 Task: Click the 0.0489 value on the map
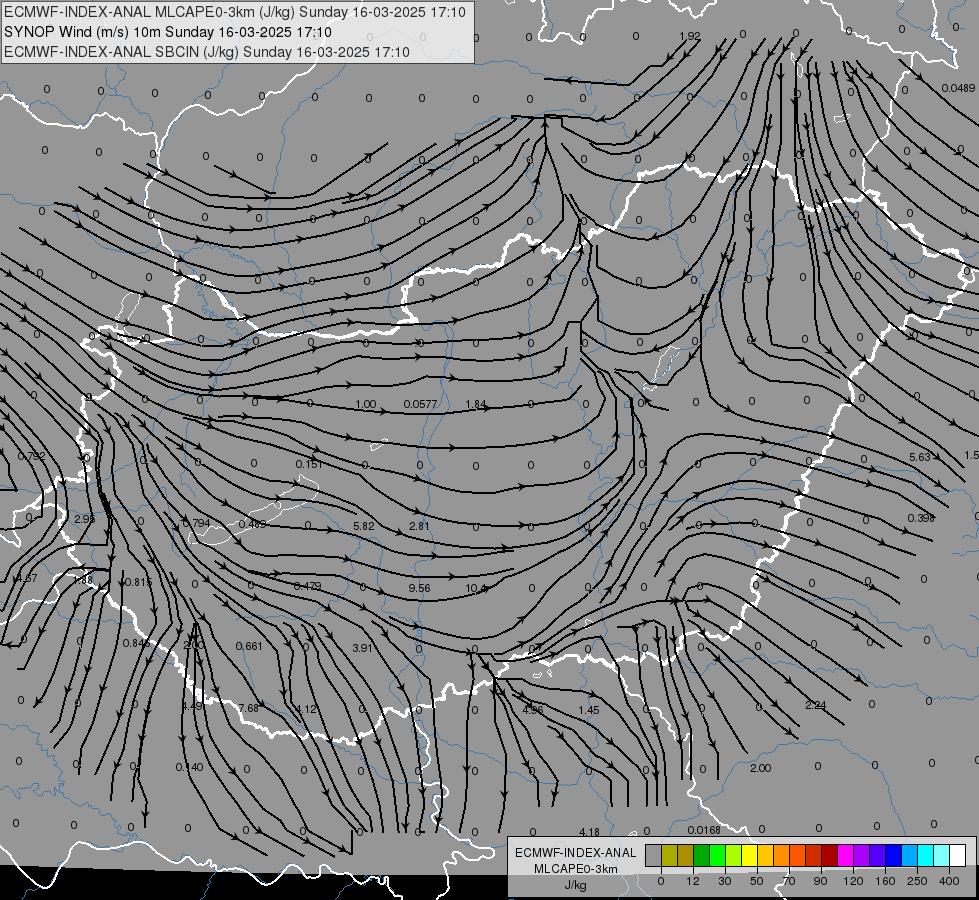(x=958, y=88)
